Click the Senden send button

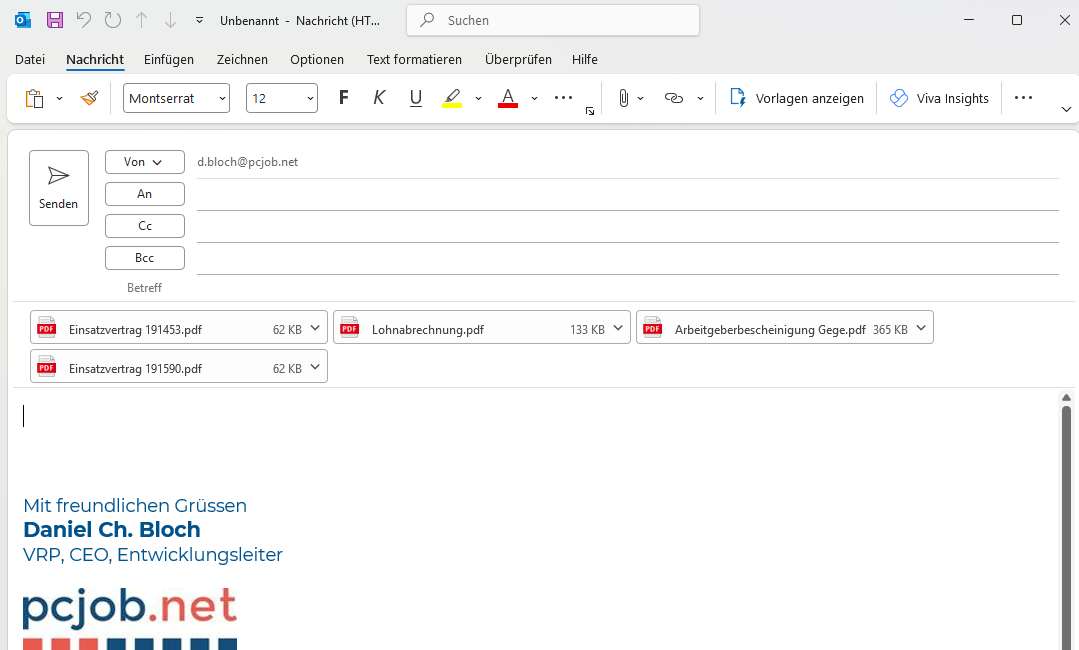[x=59, y=188]
